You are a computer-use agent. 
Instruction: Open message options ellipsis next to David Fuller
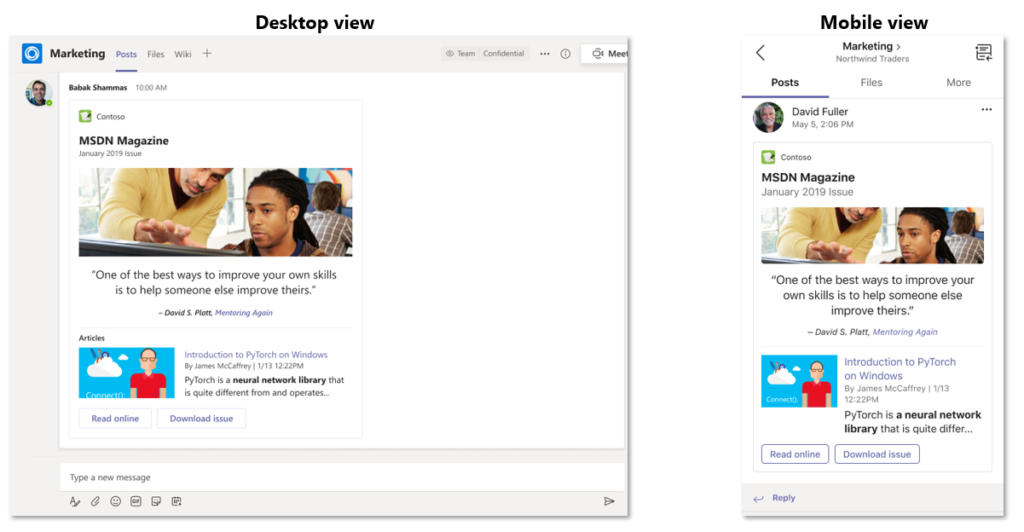(986, 110)
